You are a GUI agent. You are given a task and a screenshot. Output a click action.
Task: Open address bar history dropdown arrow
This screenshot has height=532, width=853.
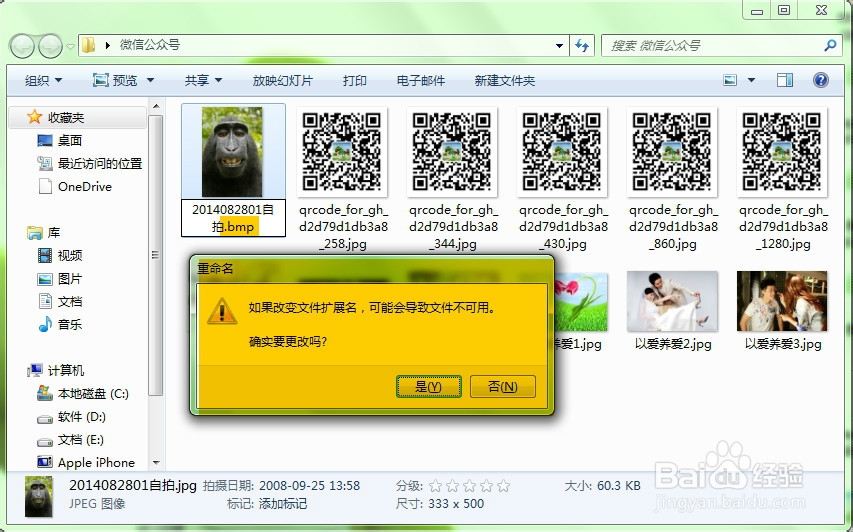tap(559, 46)
